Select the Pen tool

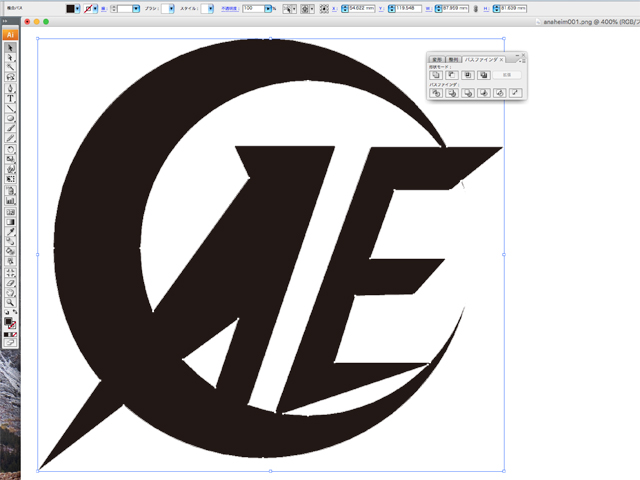point(10,88)
